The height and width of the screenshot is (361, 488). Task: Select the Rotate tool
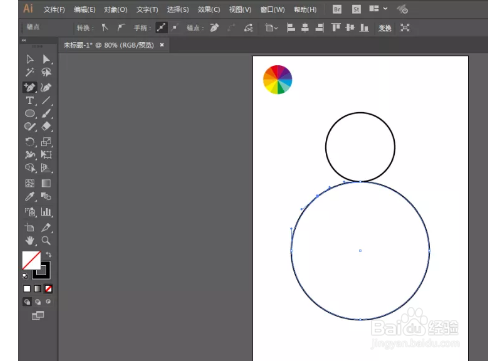tap(30, 142)
